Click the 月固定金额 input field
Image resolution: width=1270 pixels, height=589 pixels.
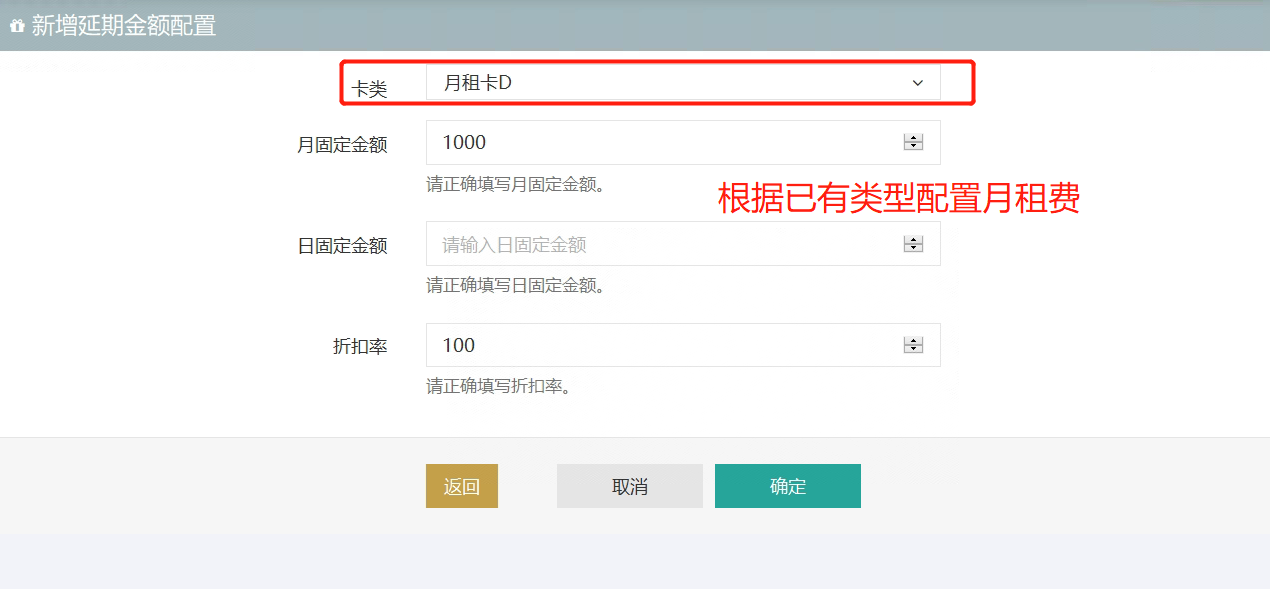tap(683, 142)
